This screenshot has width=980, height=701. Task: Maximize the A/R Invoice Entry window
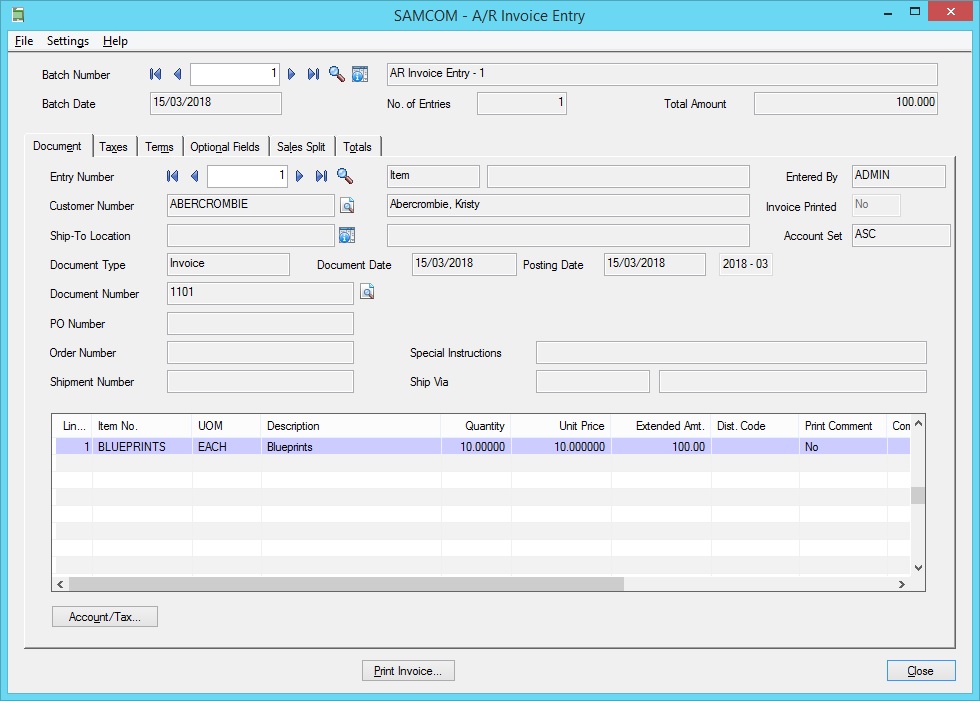pyautogui.click(x=915, y=11)
